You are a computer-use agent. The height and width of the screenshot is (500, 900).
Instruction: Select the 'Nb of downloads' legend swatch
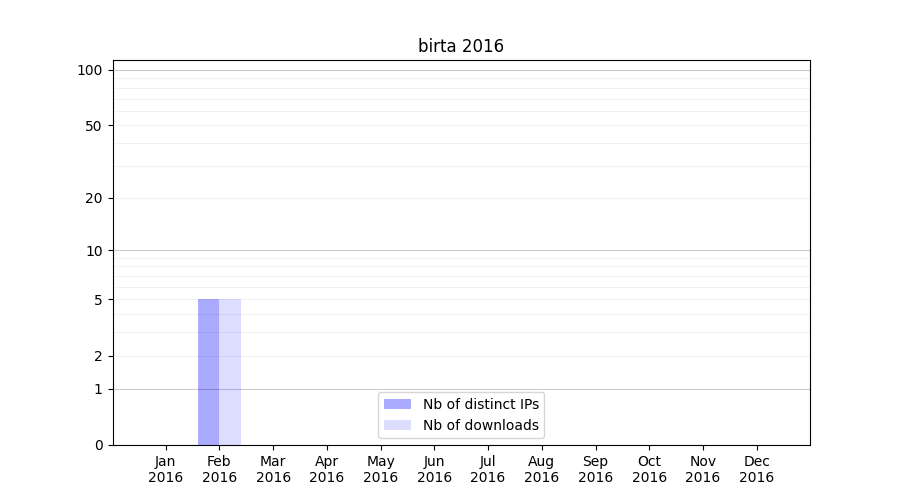coord(397,425)
